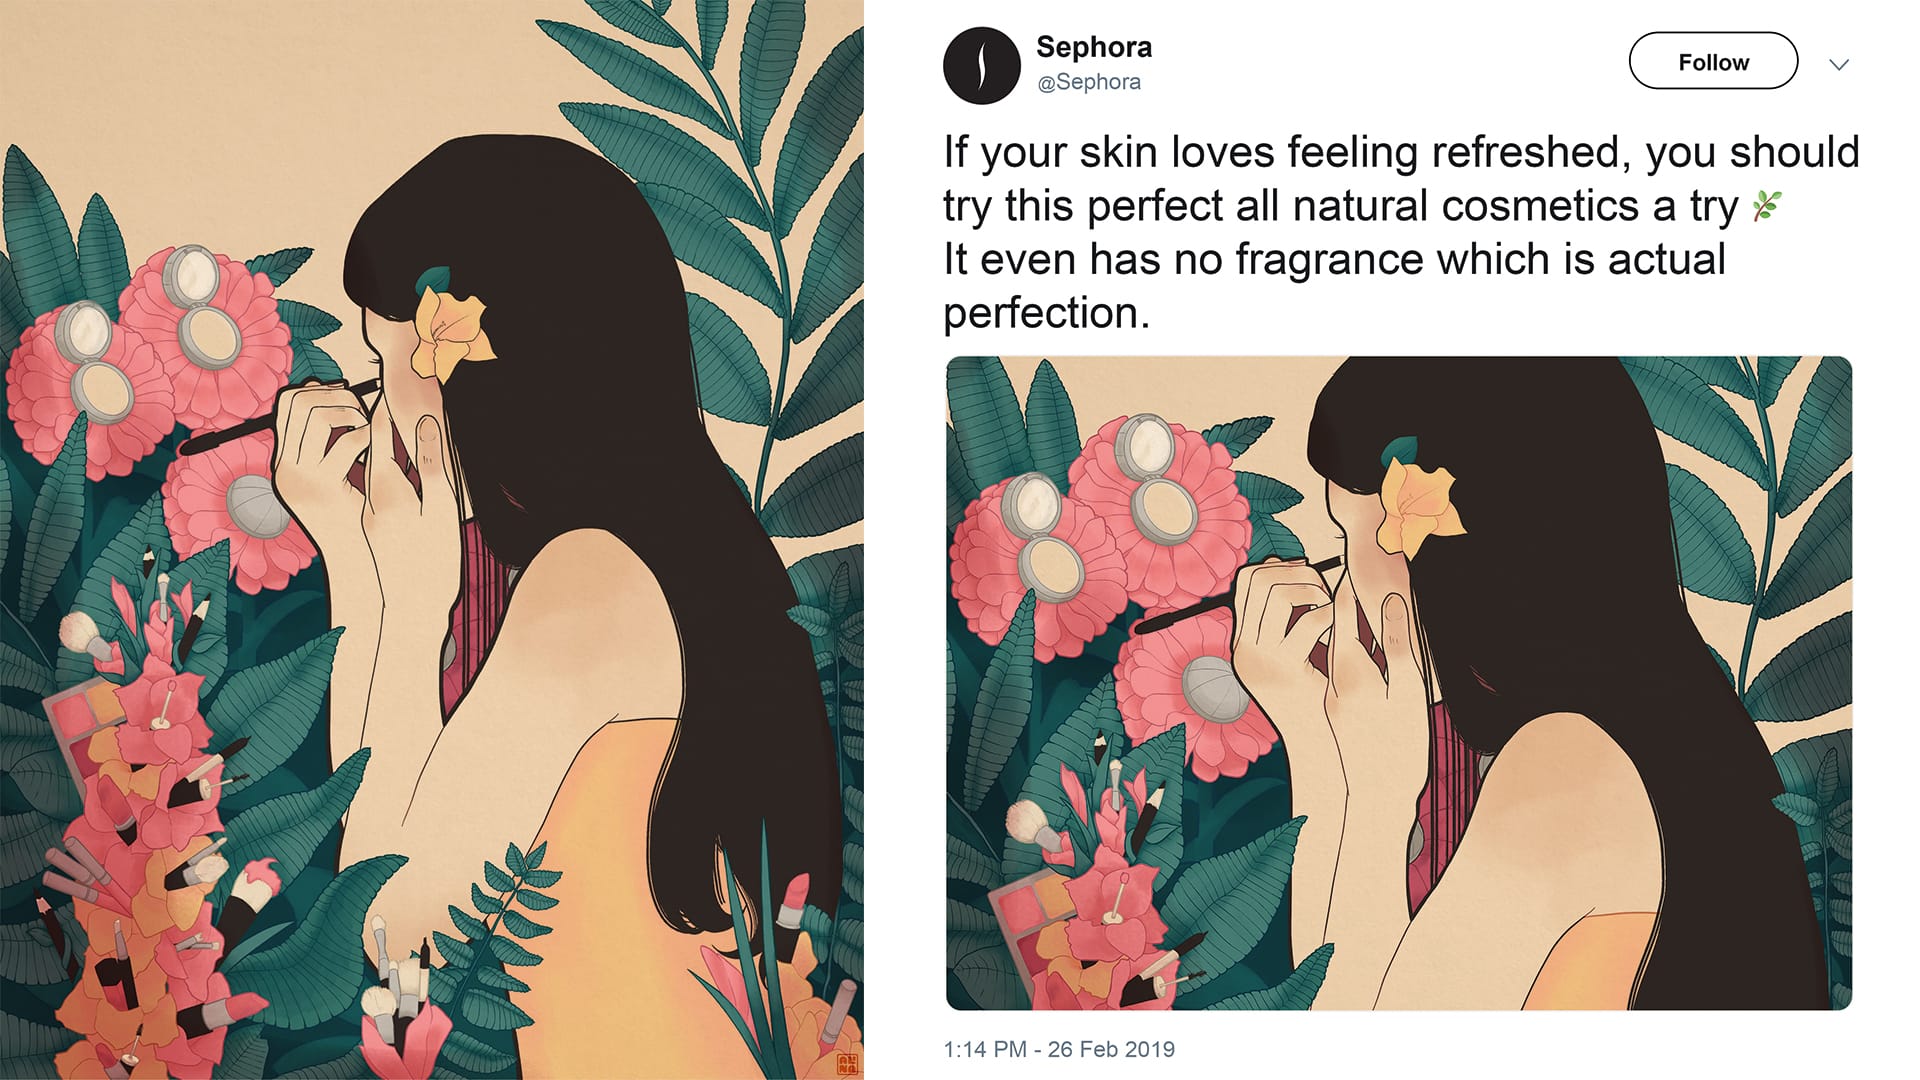Click the herb emoji in the tweet
The height and width of the screenshot is (1080, 1920).
tap(1766, 206)
